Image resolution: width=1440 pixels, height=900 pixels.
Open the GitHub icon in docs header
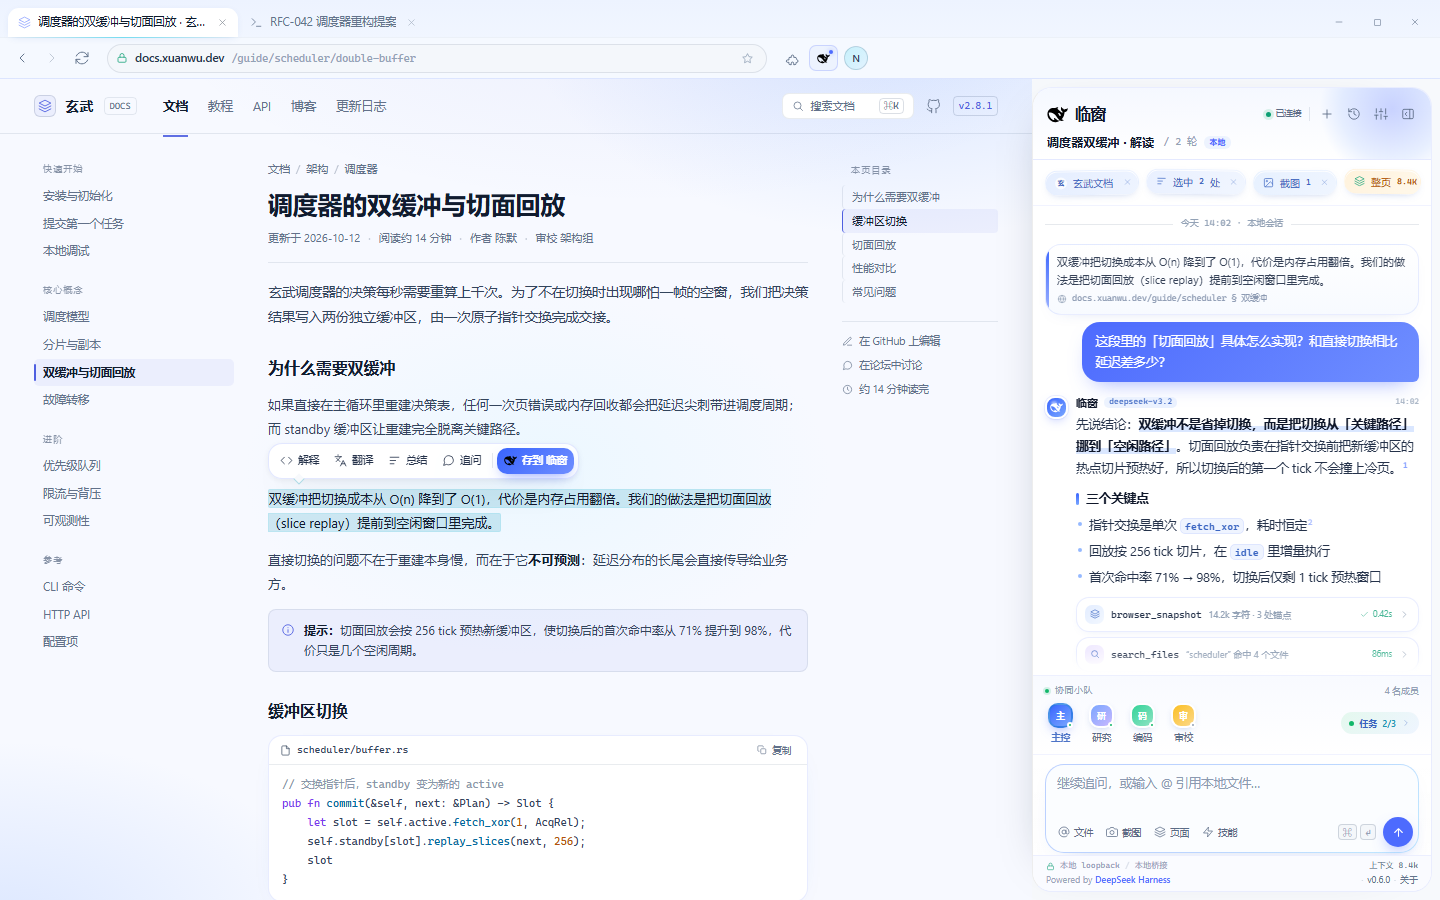(x=933, y=106)
